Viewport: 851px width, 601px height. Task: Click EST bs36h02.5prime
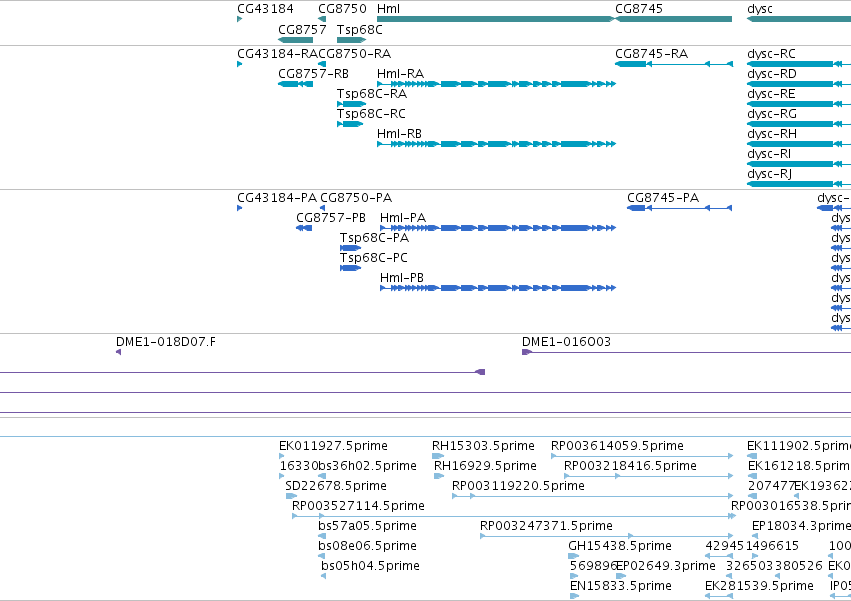pyautogui.click(x=322, y=476)
